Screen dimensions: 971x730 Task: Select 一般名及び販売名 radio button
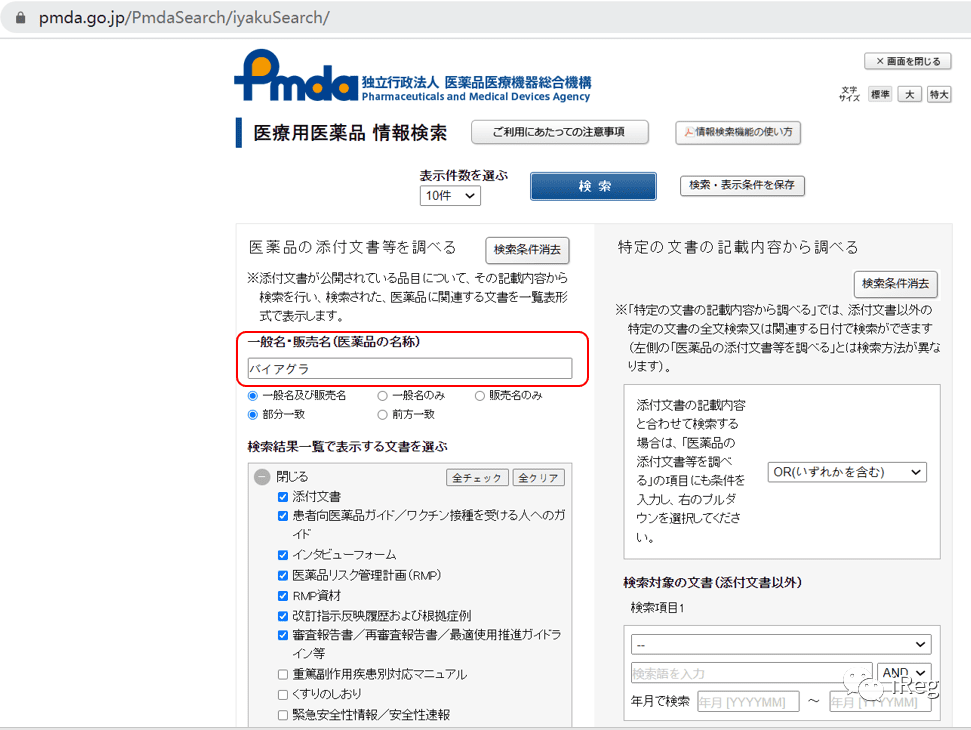253,396
